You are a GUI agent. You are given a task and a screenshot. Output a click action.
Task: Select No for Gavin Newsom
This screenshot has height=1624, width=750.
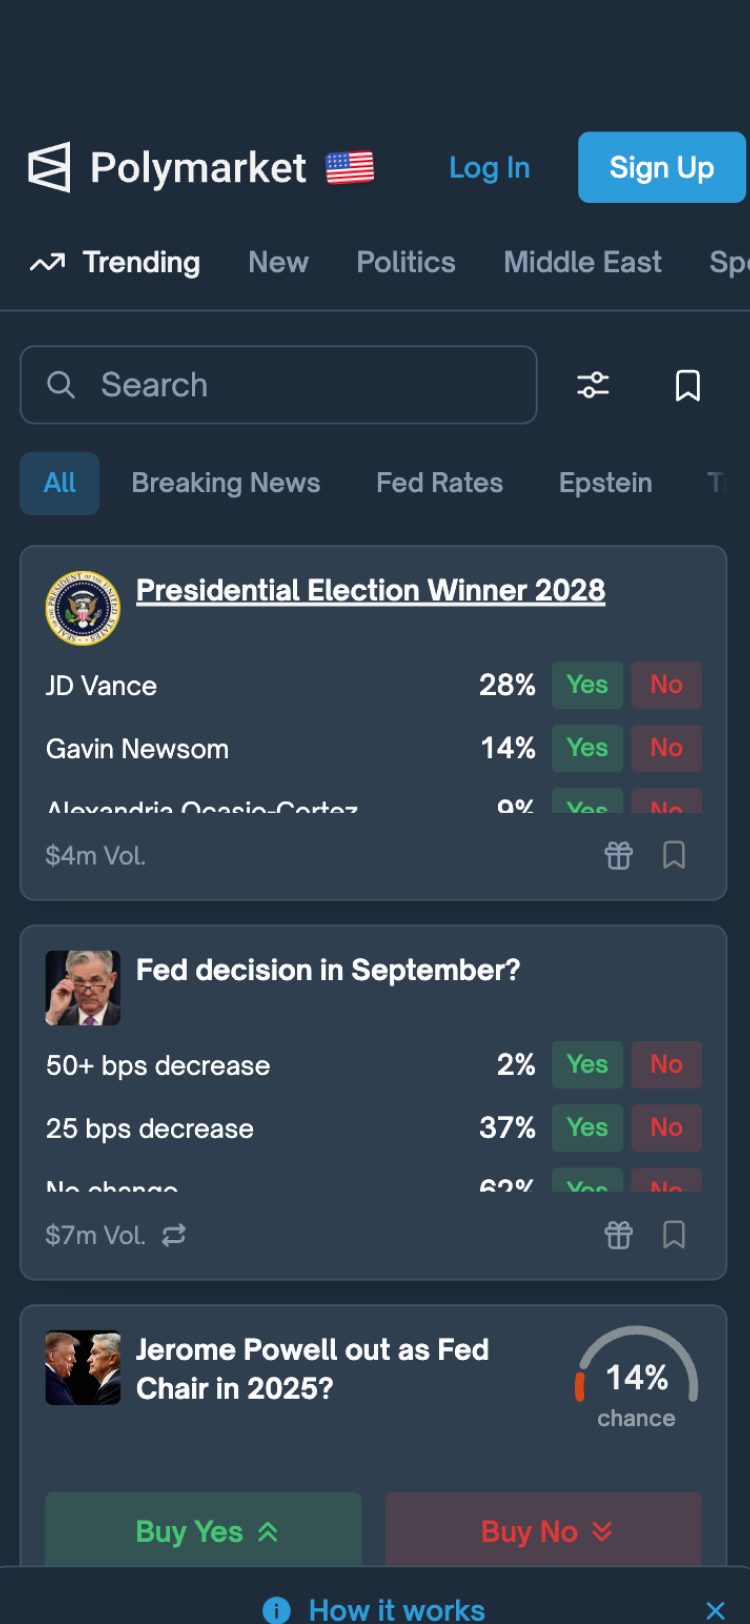point(666,748)
